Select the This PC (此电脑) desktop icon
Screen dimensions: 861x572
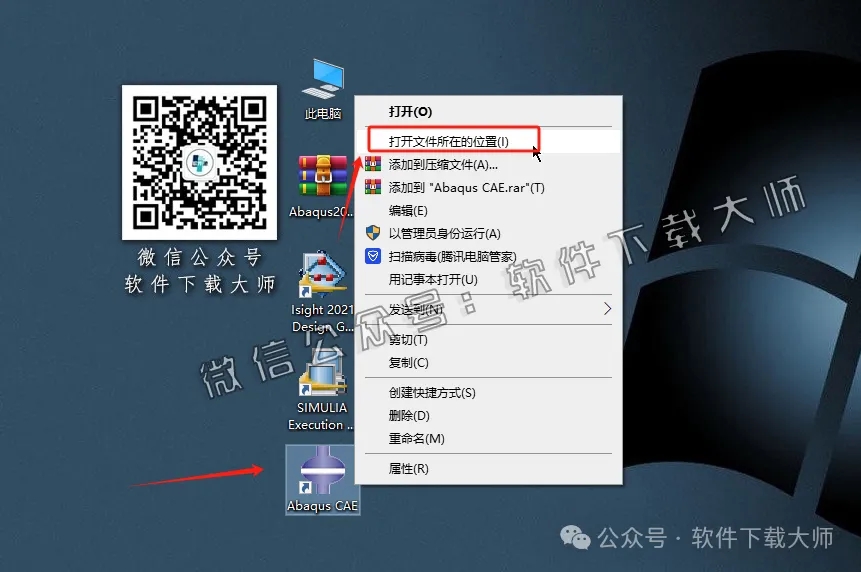(323, 89)
